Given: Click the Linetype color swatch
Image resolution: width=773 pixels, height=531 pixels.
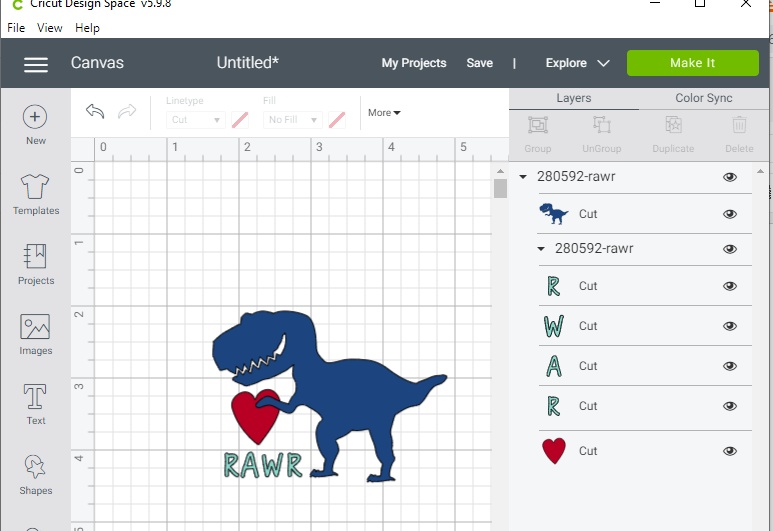Looking at the screenshot, I should coord(240,120).
